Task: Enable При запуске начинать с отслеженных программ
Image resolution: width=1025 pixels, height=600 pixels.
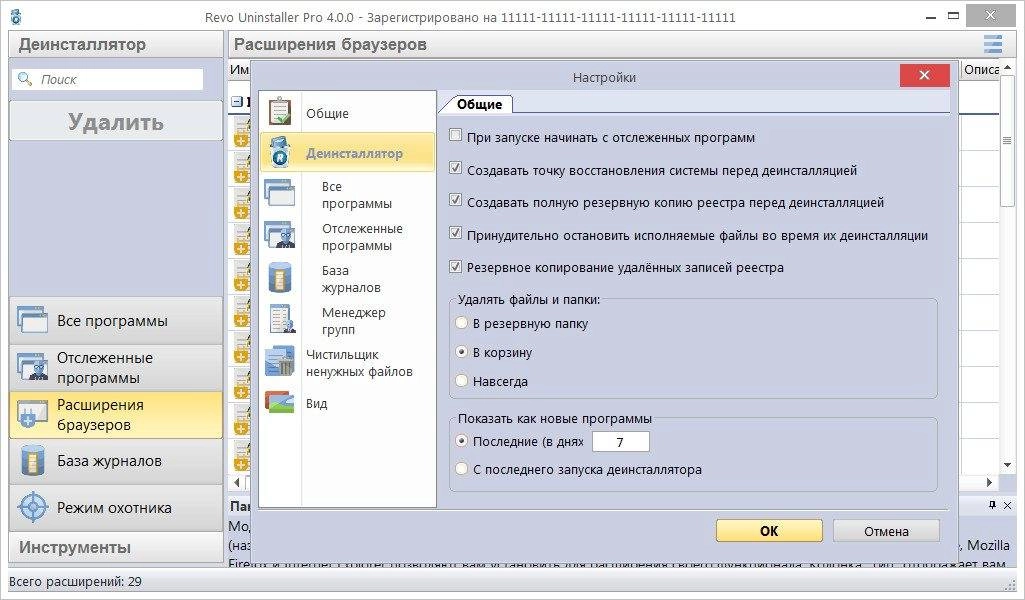Action: pos(456,136)
